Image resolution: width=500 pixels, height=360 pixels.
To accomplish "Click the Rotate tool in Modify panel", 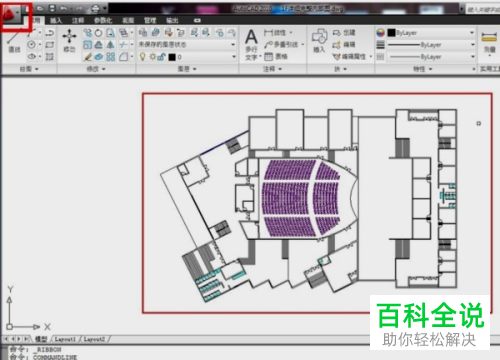I will tap(99, 33).
